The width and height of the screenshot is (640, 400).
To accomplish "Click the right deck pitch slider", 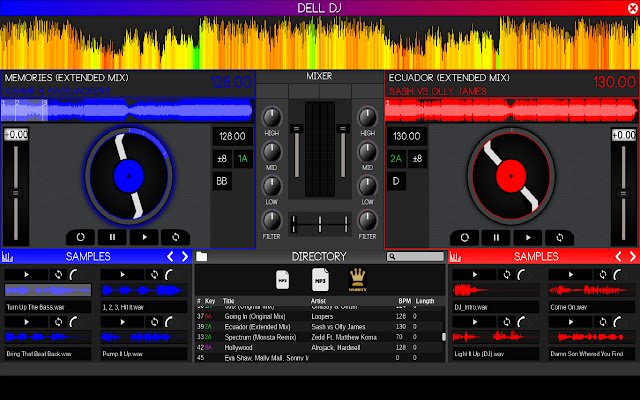I will (623, 192).
